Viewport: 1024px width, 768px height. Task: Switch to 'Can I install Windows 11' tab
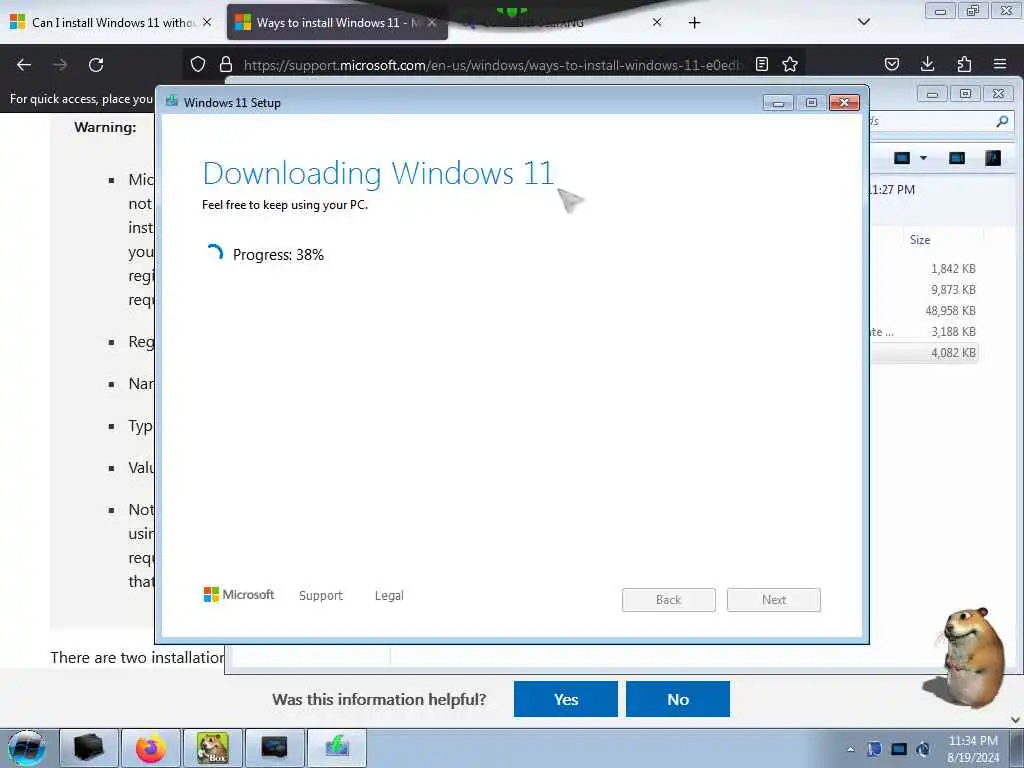111,23
